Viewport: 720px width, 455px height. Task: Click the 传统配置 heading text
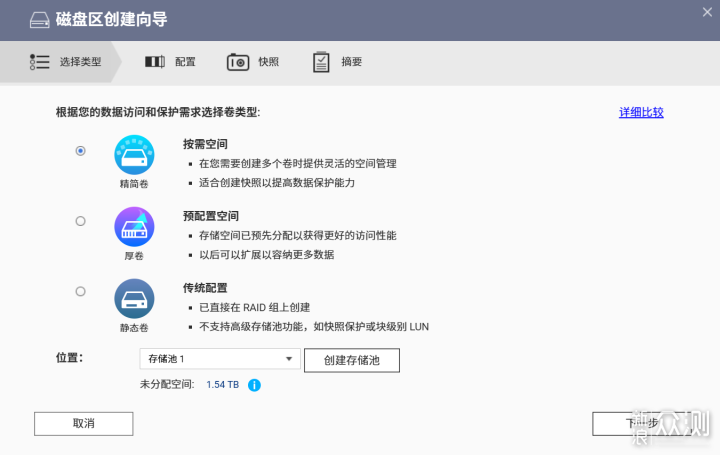[x=205, y=288]
